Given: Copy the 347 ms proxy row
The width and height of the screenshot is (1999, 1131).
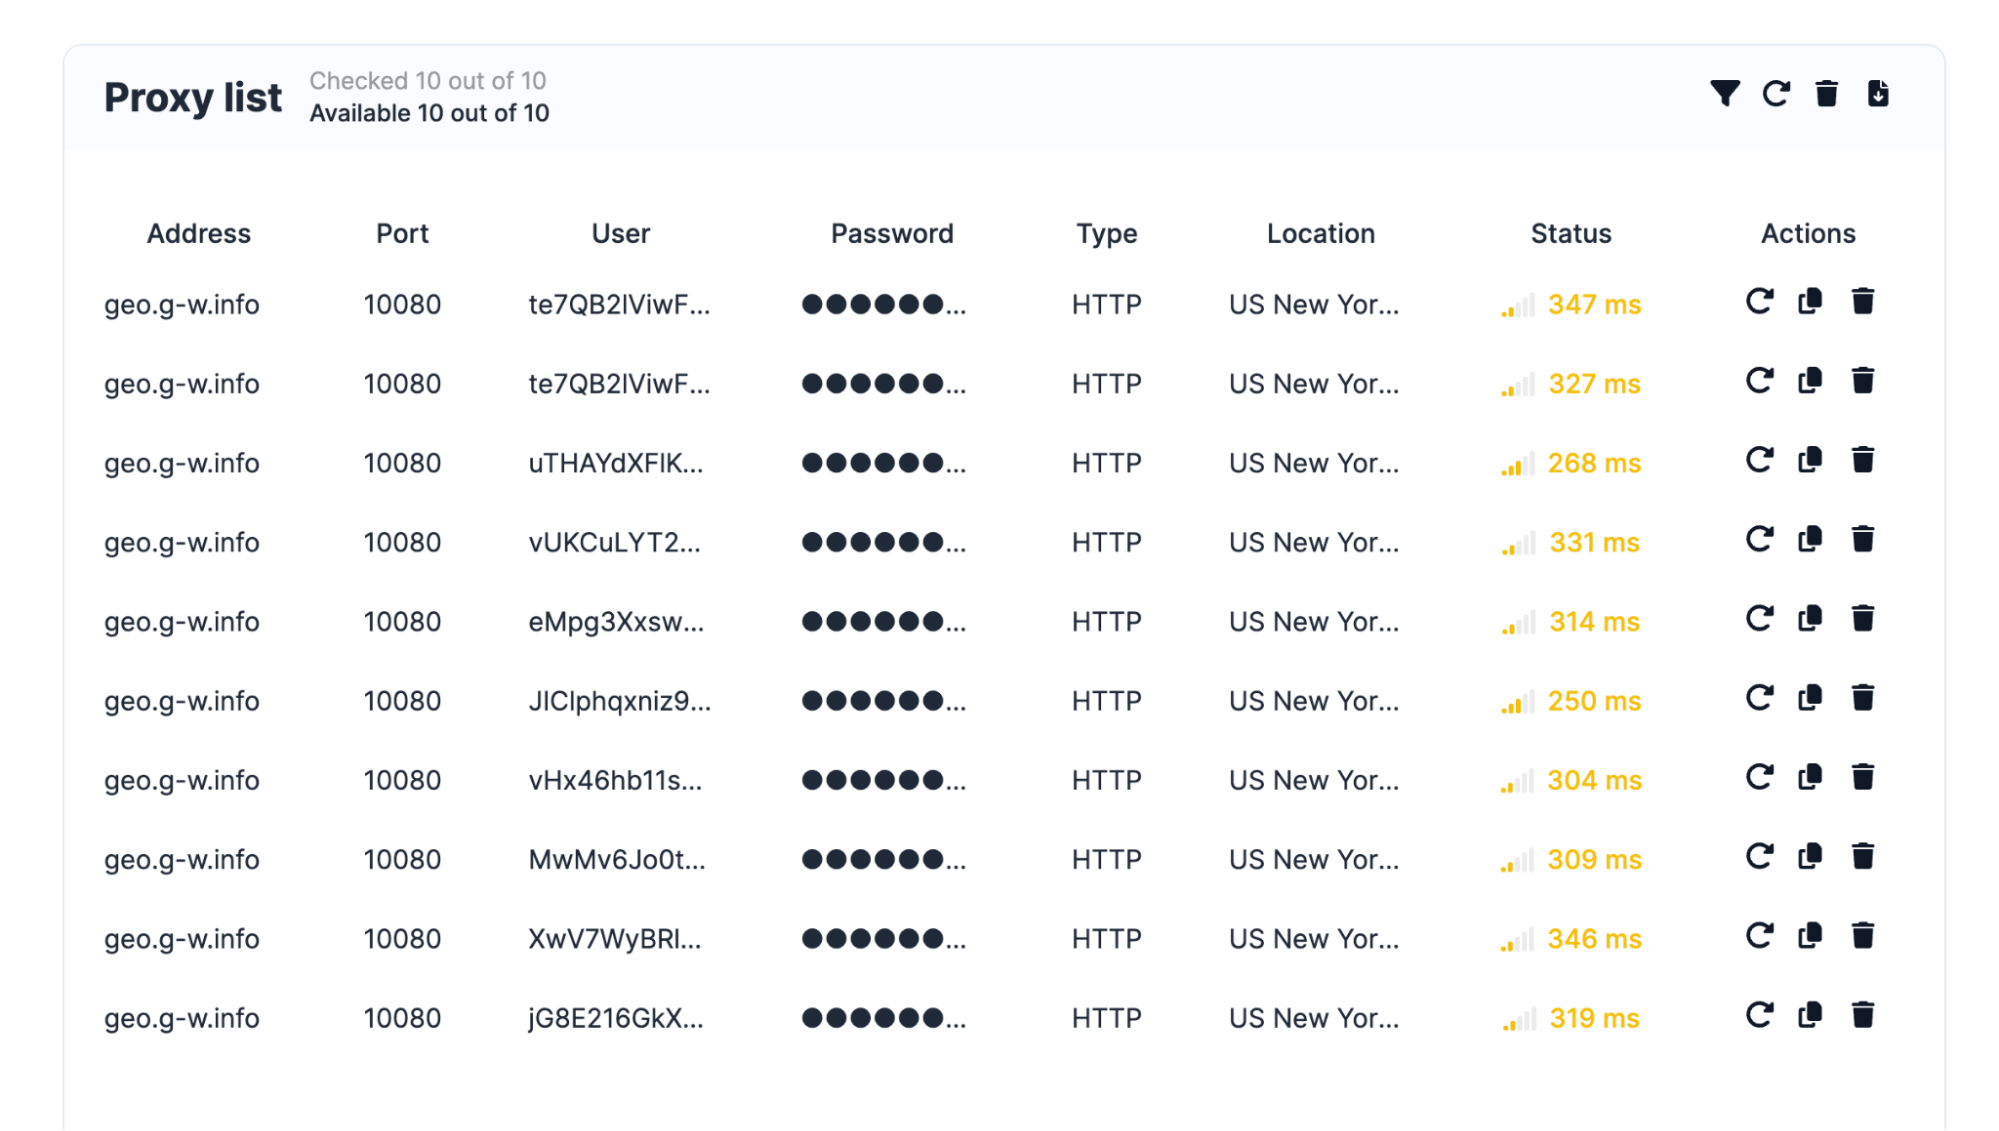Looking at the screenshot, I should tap(1810, 301).
